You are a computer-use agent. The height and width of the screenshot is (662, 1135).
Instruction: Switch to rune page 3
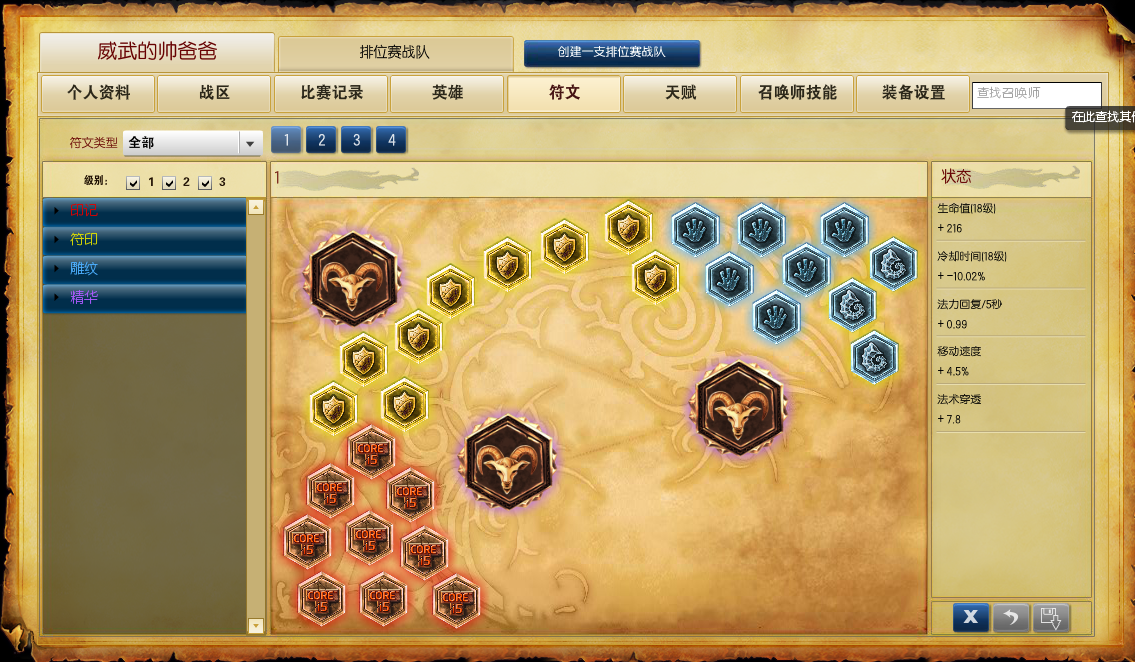click(x=356, y=140)
